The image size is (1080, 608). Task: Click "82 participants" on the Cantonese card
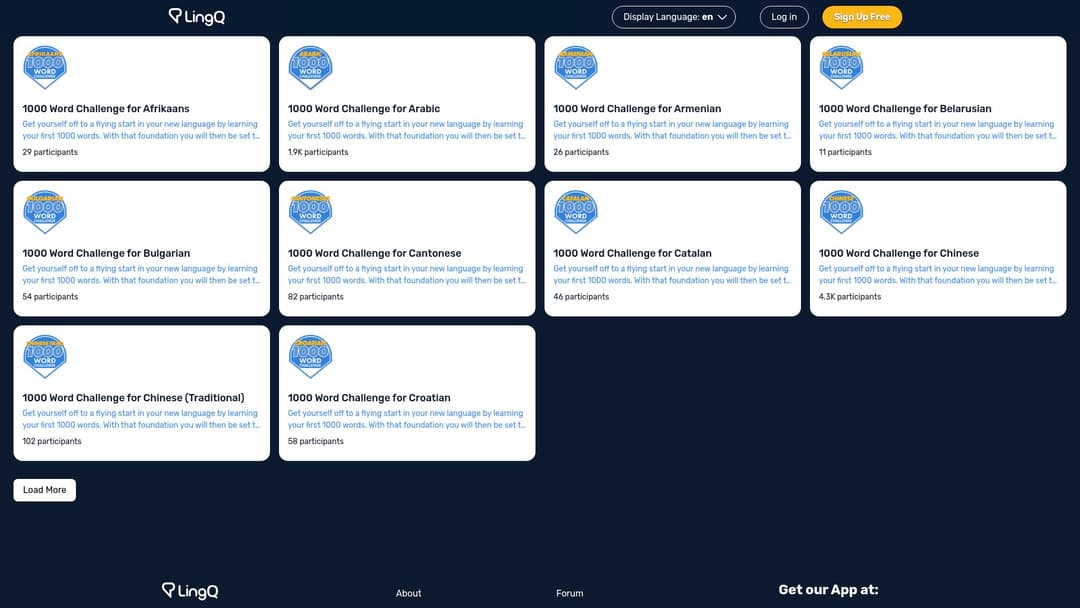point(315,297)
